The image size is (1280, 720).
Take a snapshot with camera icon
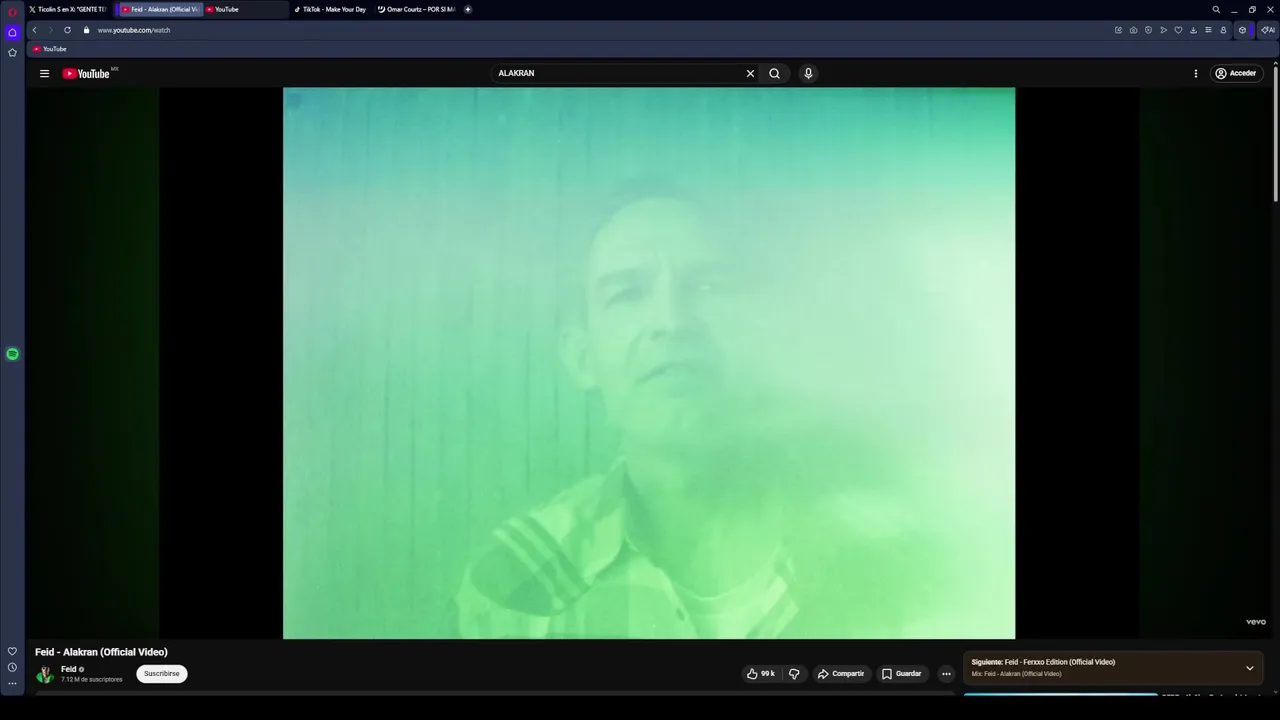pyautogui.click(x=1133, y=30)
